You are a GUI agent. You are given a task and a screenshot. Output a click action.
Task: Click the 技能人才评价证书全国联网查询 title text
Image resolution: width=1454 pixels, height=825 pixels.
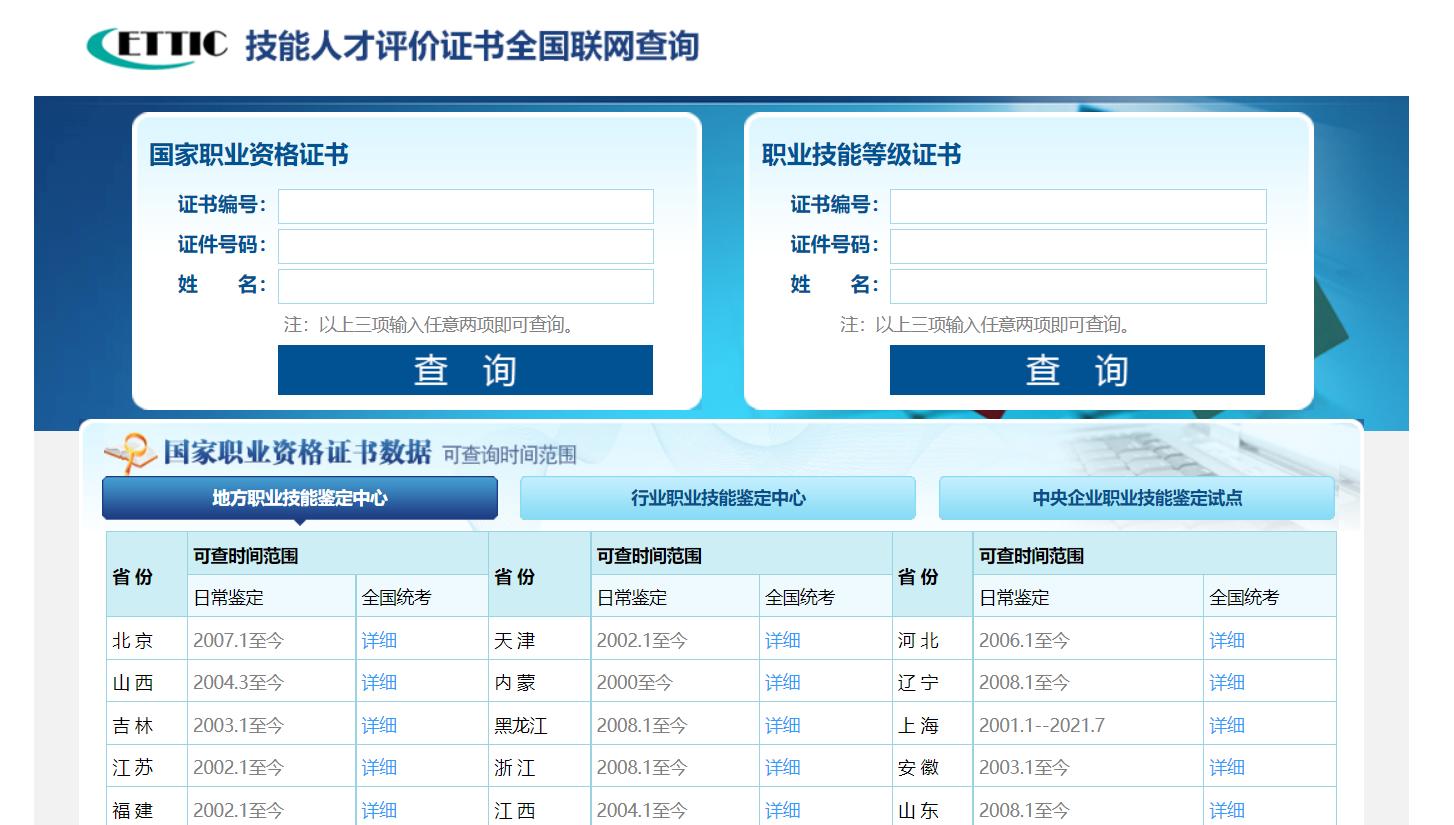coord(470,45)
